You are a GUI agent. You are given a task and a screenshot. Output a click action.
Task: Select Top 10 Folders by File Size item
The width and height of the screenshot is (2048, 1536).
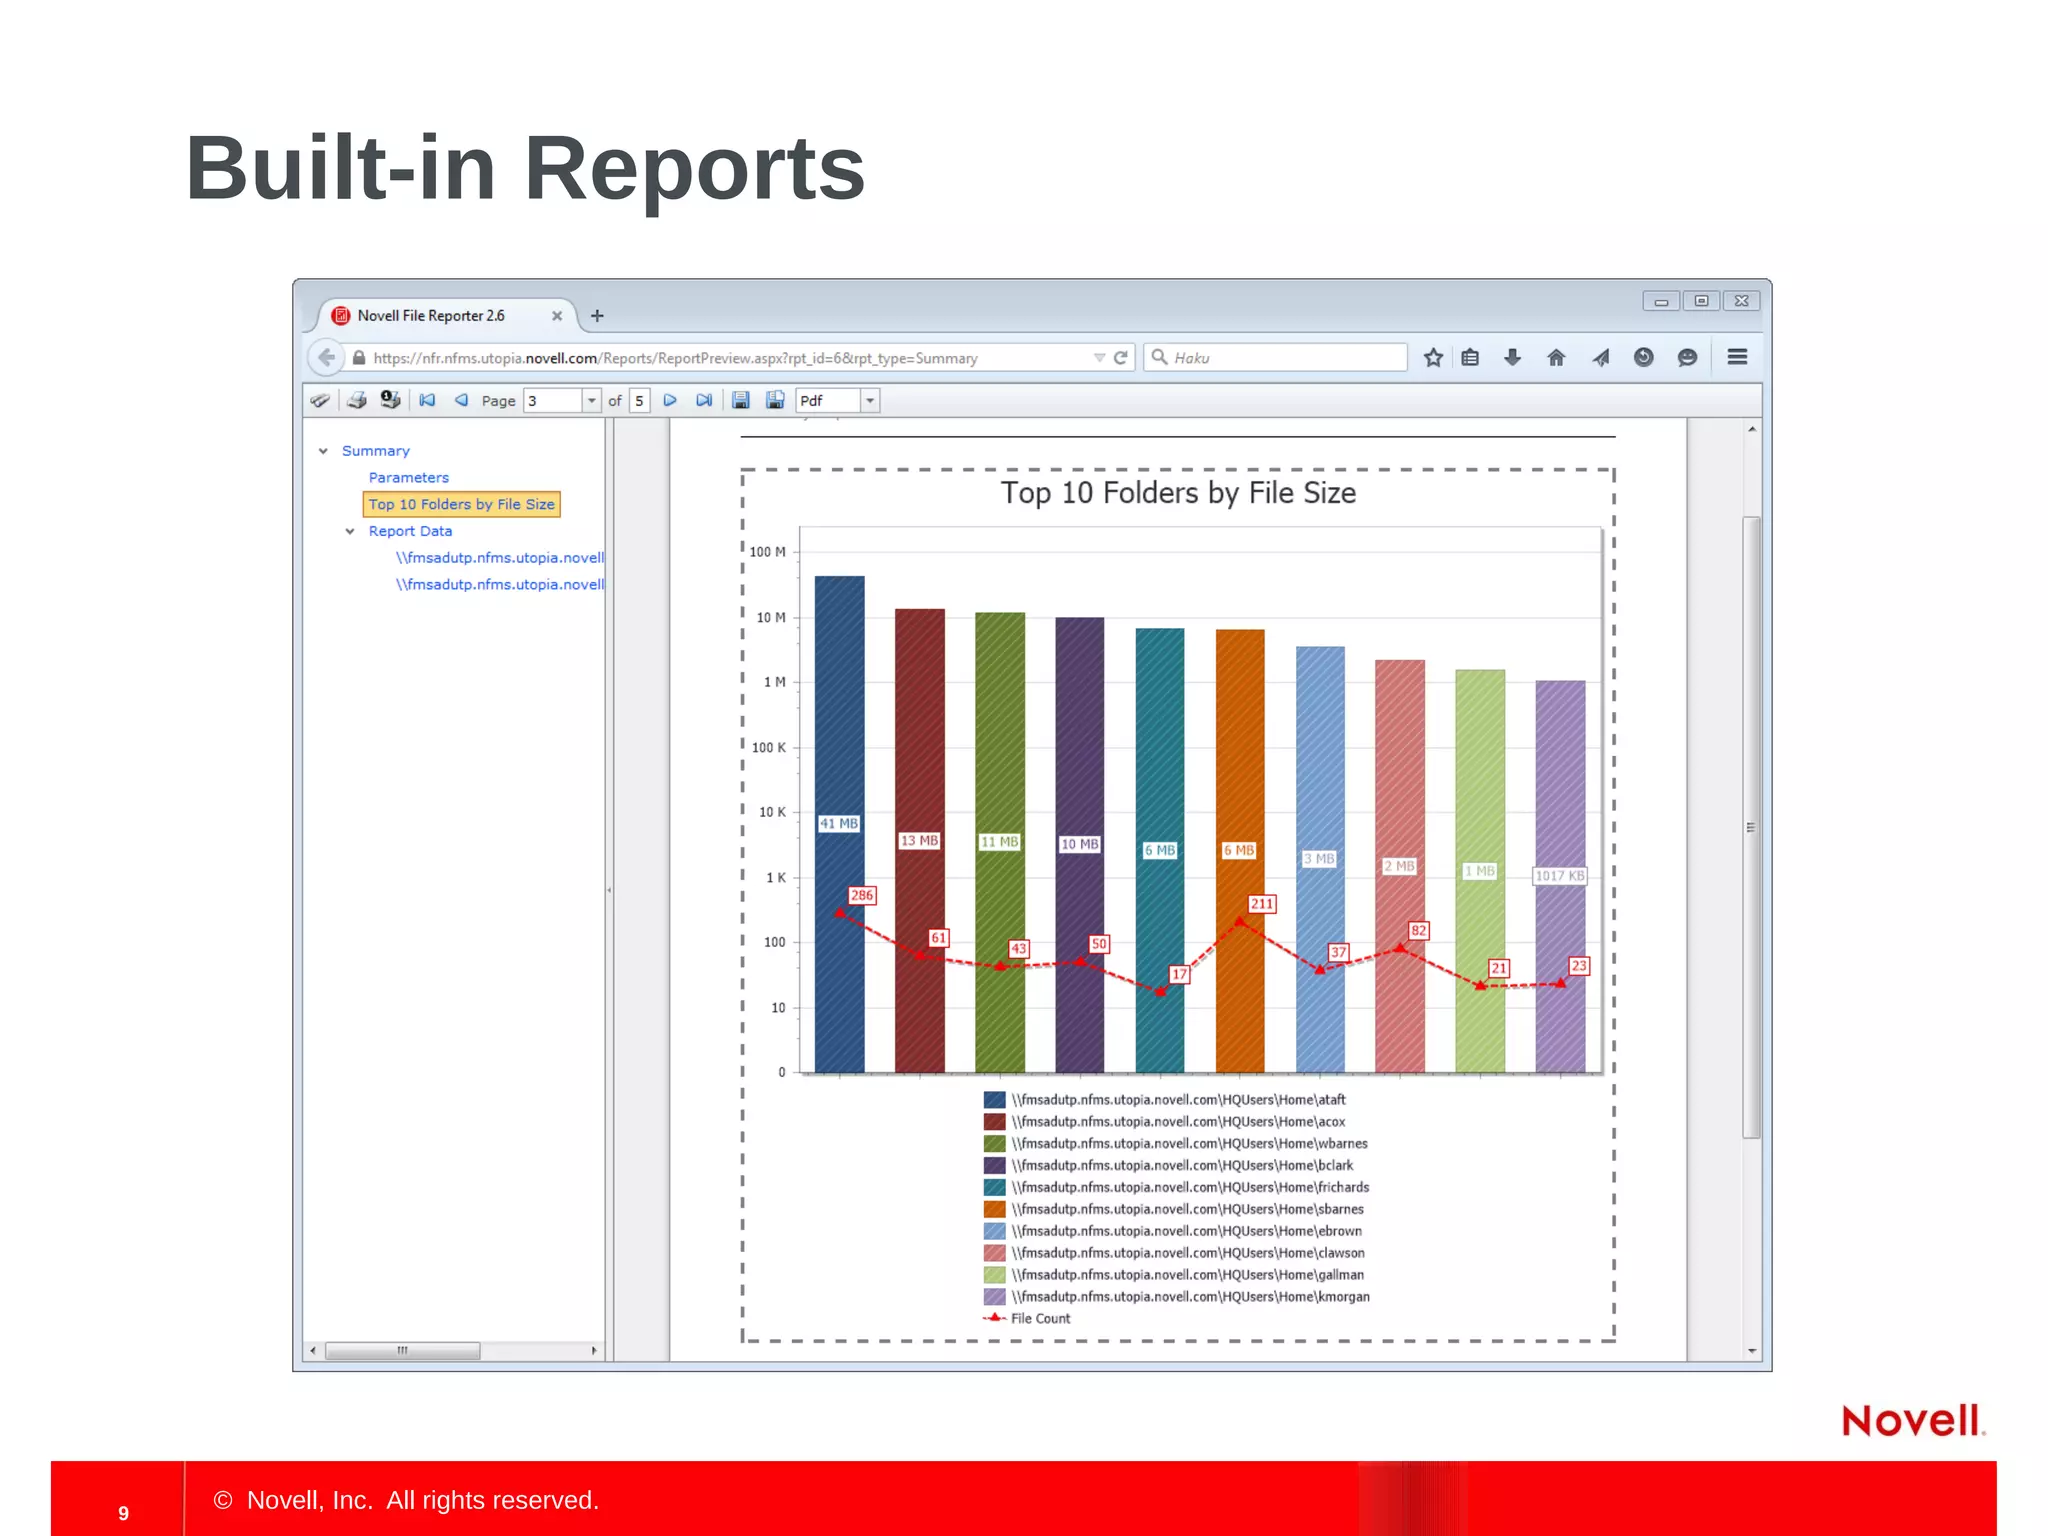pos(461,504)
